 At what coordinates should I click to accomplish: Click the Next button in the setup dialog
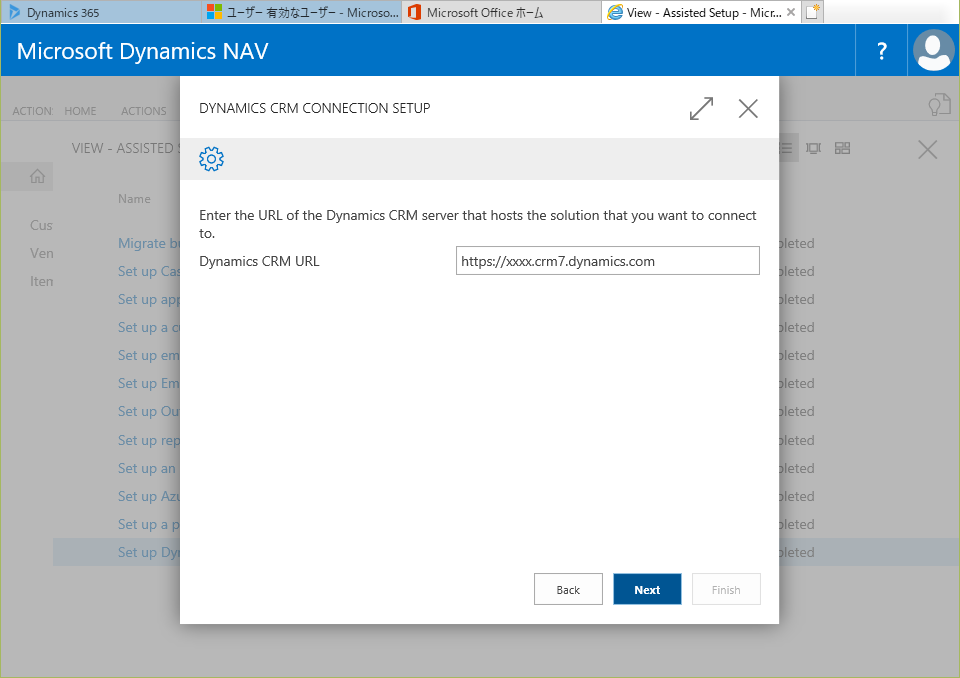coord(647,589)
